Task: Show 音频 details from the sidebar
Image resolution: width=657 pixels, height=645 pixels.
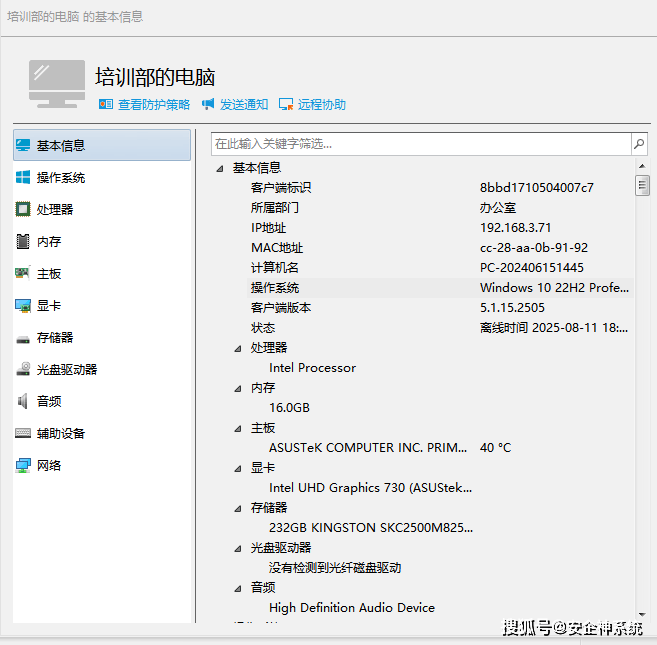Action: 102,401
